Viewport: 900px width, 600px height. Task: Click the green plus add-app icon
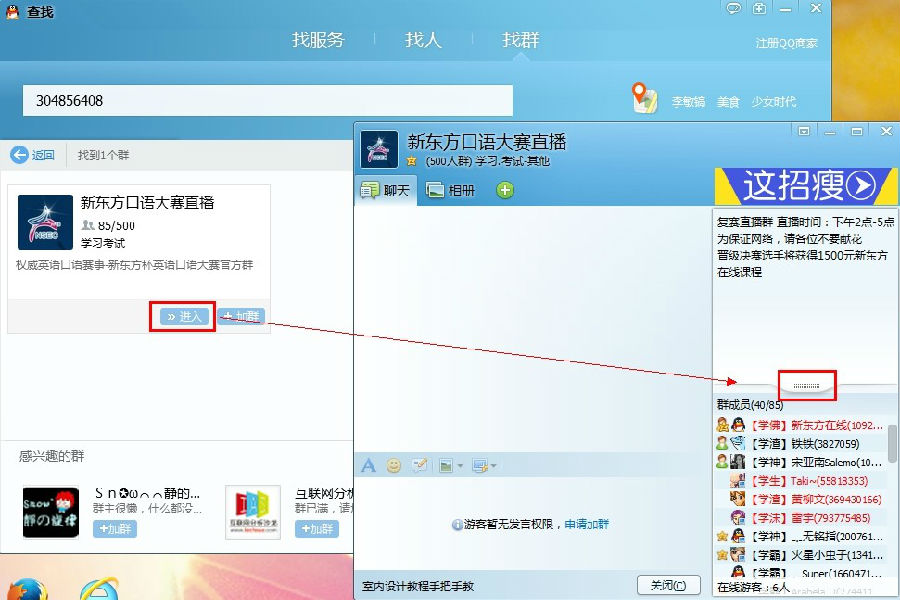pos(505,190)
